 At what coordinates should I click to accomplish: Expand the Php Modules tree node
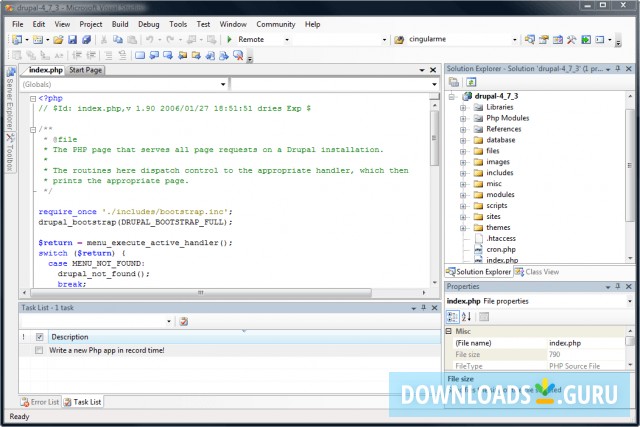click(x=463, y=118)
